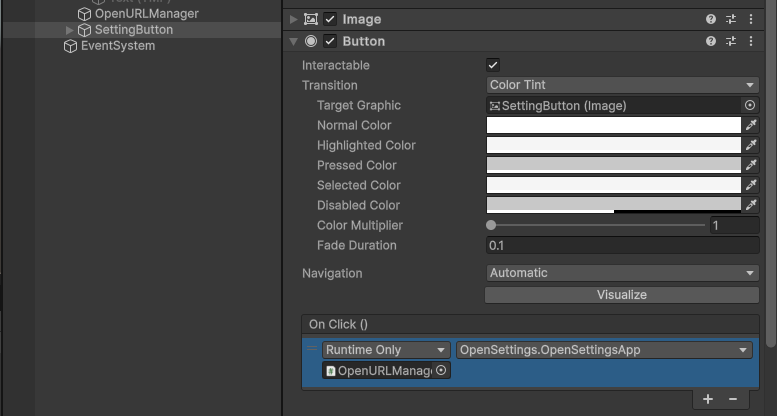Click the Highlighted Color swatch

point(613,145)
